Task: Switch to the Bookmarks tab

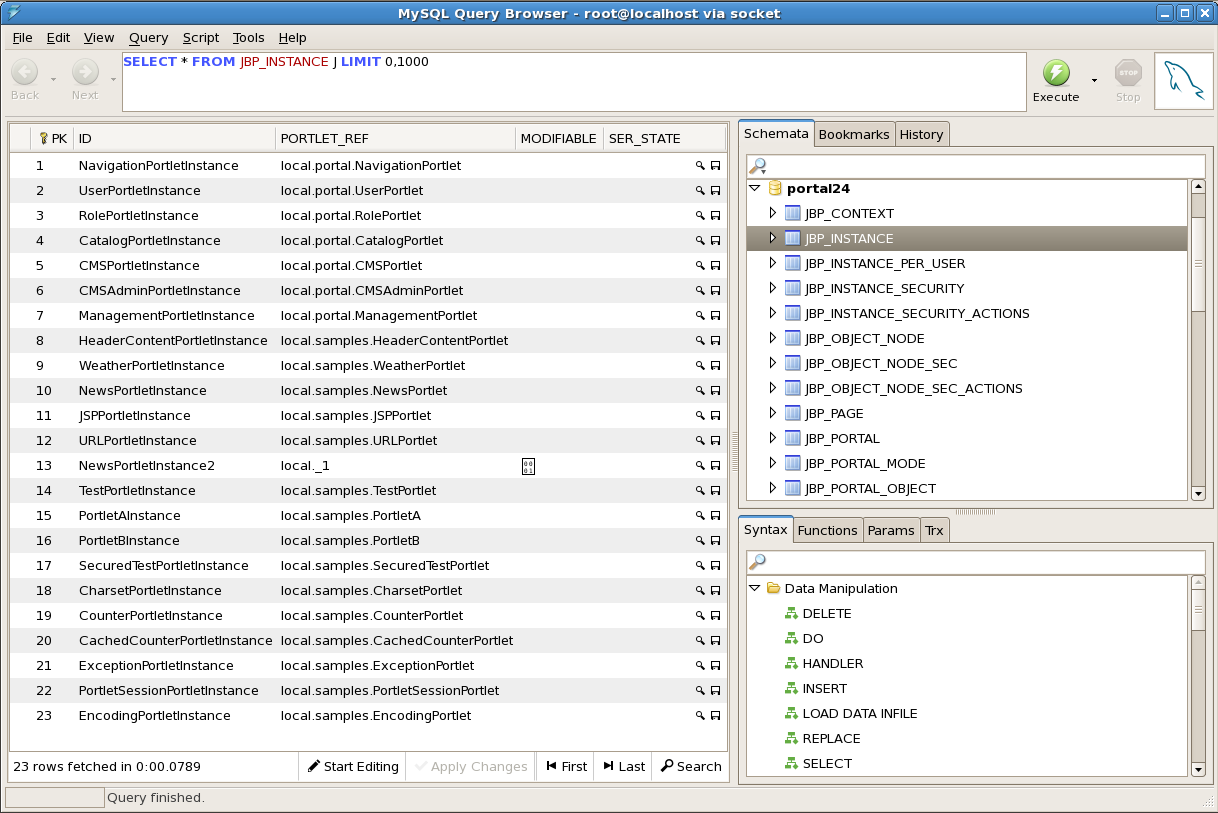Action: [x=853, y=134]
